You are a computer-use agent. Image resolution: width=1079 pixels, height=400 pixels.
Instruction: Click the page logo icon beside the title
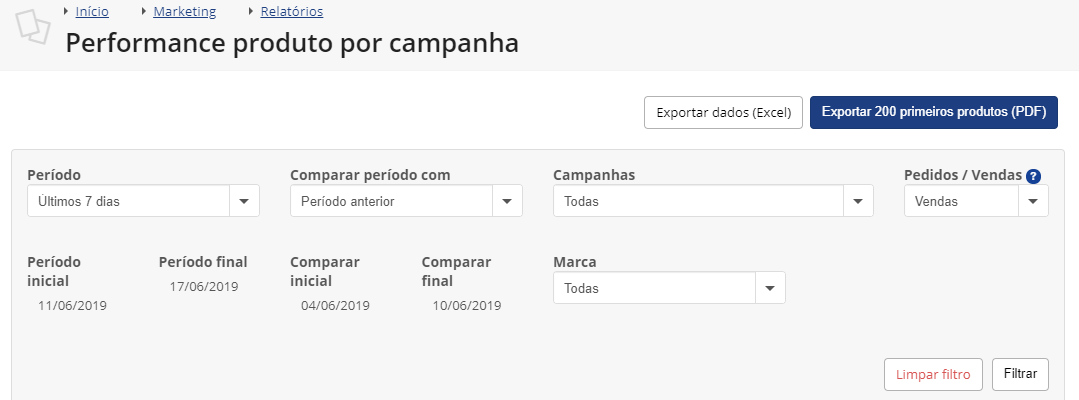click(x=33, y=27)
